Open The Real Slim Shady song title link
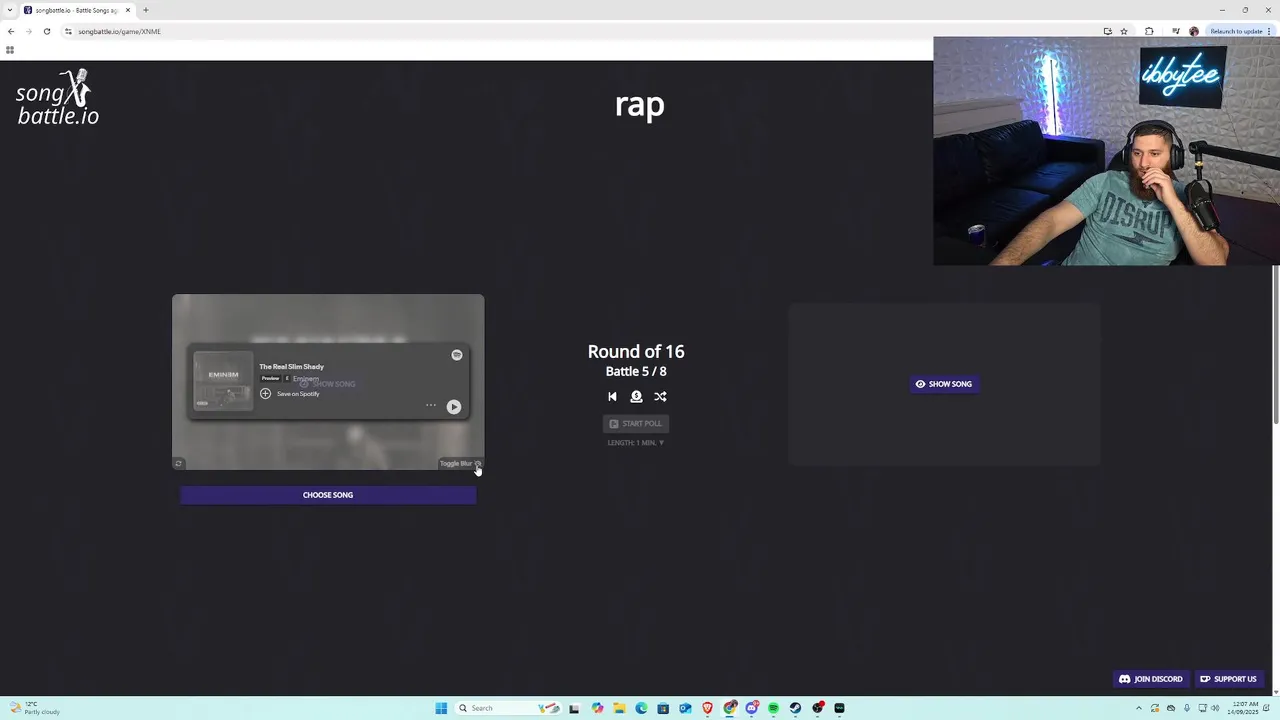This screenshot has width=1280, height=720. (x=291, y=366)
